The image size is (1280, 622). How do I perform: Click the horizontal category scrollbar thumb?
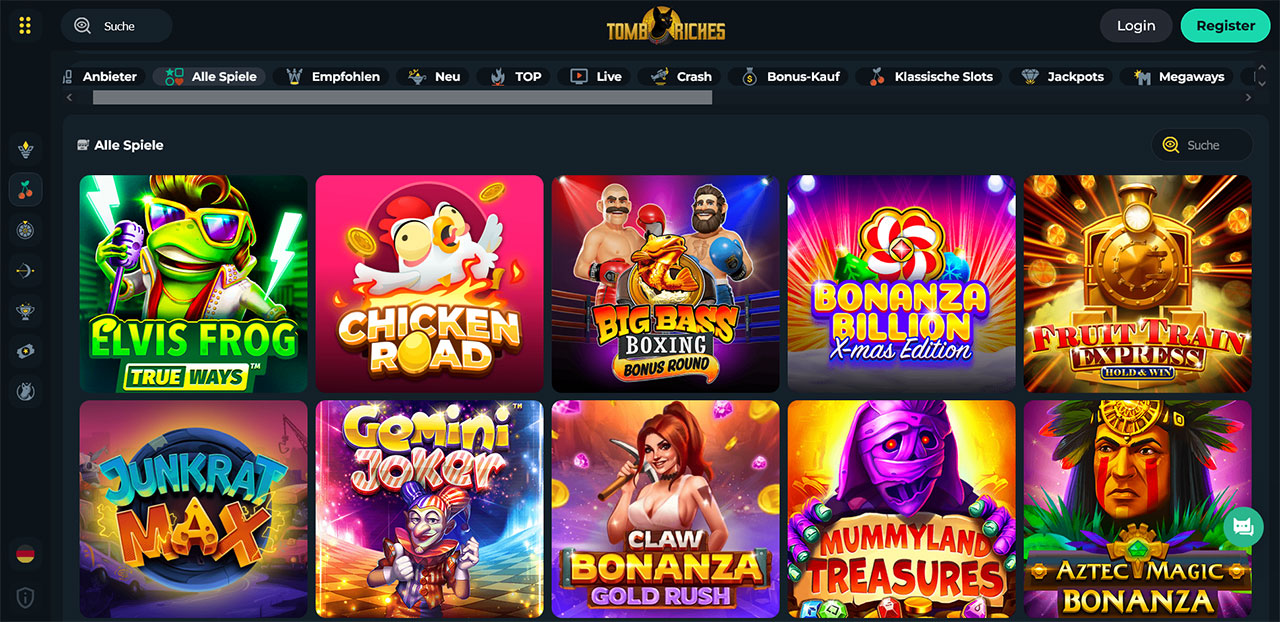point(402,98)
